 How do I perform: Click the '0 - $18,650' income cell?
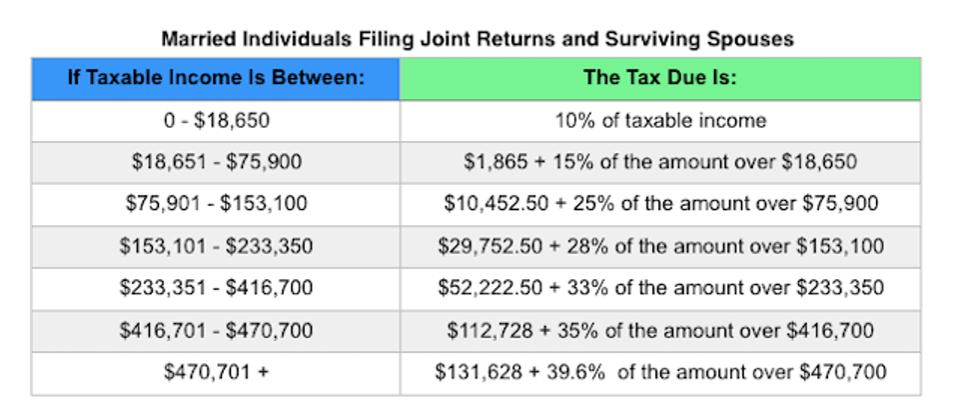coord(216,120)
